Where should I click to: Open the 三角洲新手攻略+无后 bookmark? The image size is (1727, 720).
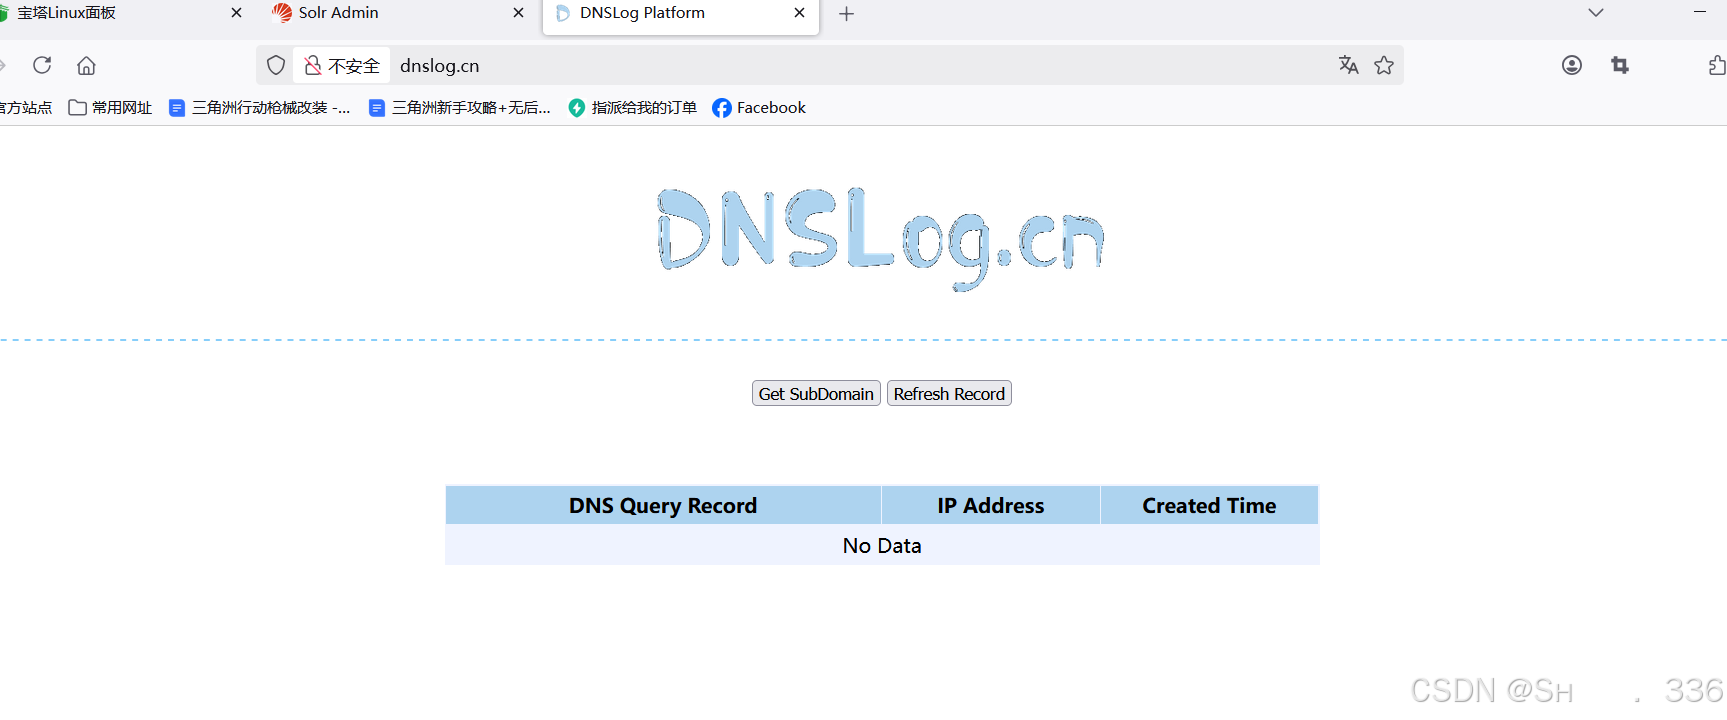(x=460, y=107)
